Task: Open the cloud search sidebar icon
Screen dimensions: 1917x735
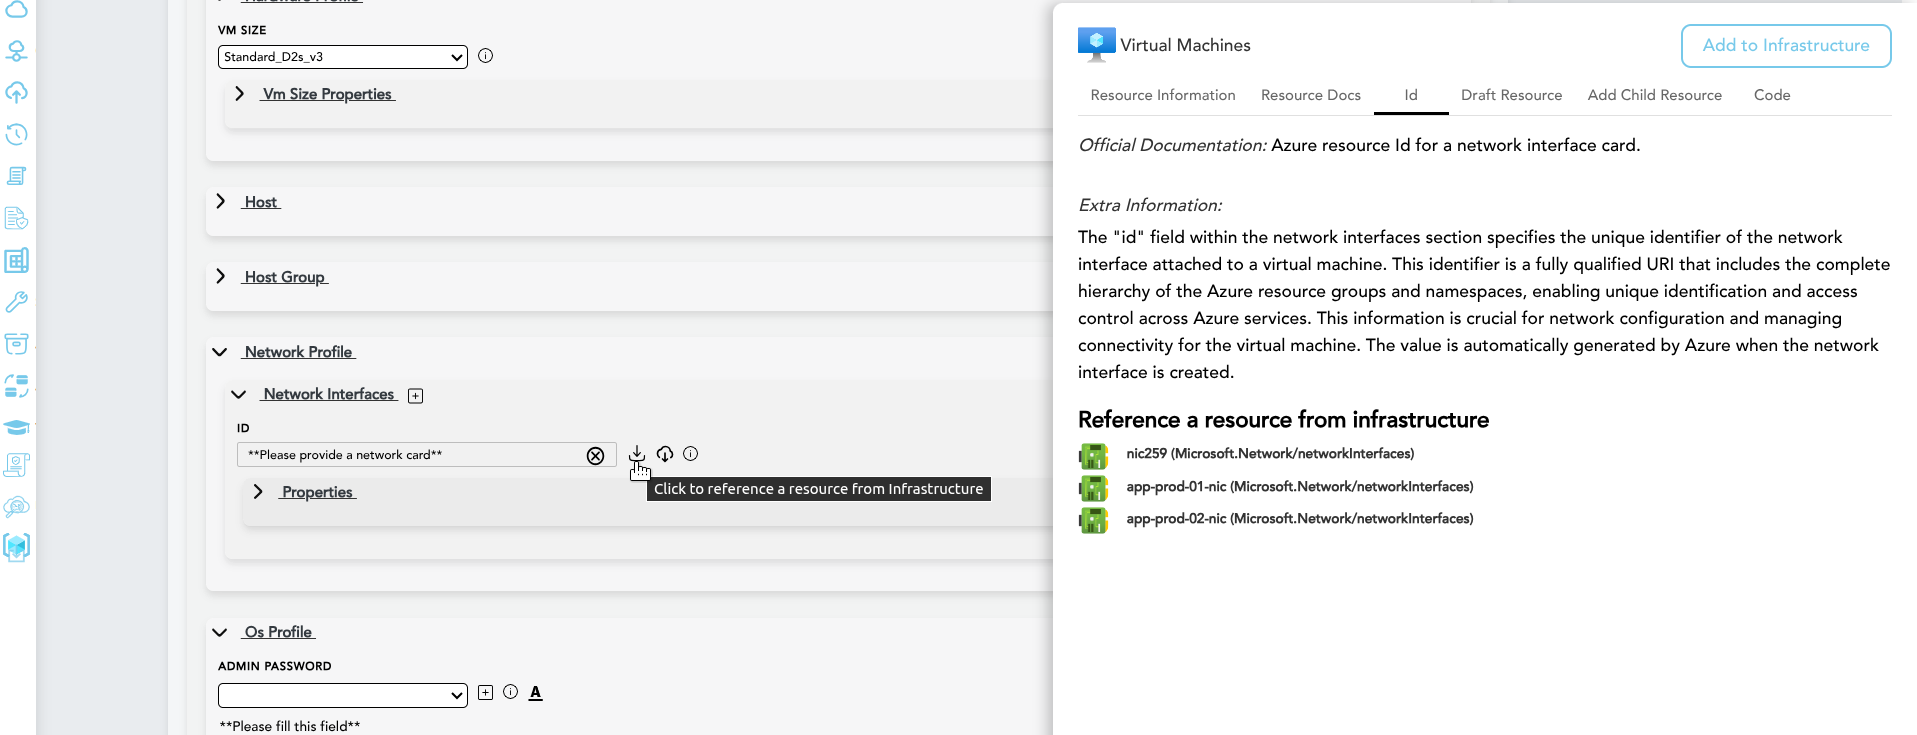Action: pyautogui.click(x=16, y=507)
